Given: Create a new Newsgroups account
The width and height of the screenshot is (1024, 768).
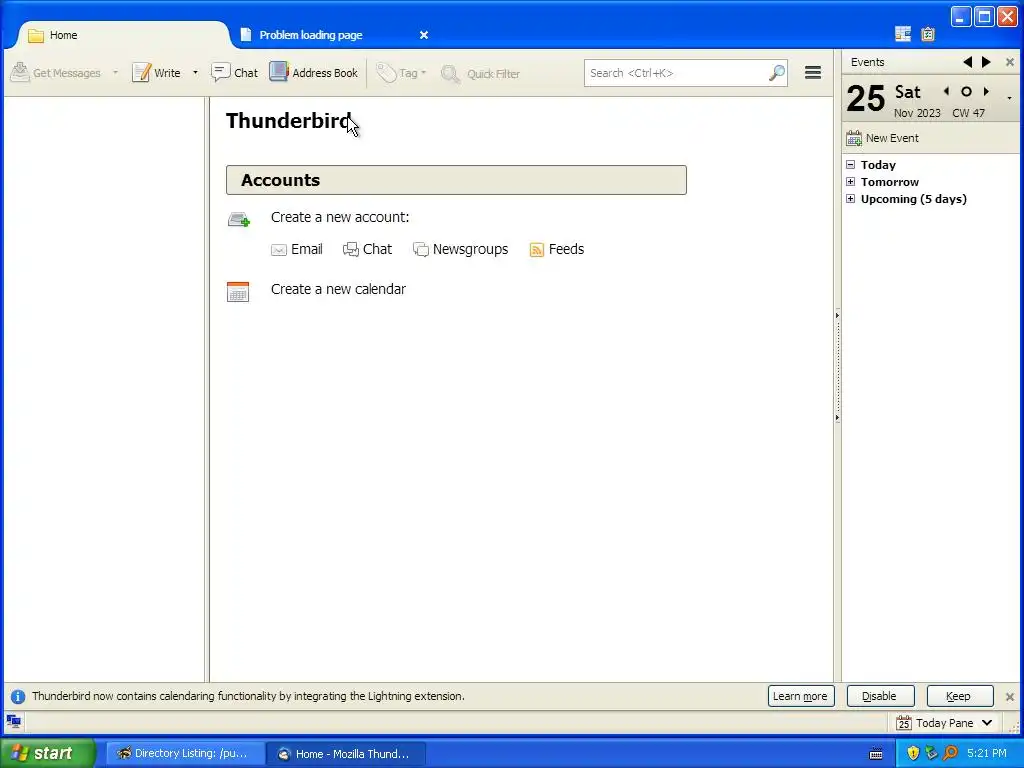Looking at the screenshot, I should (x=461, y=249).
